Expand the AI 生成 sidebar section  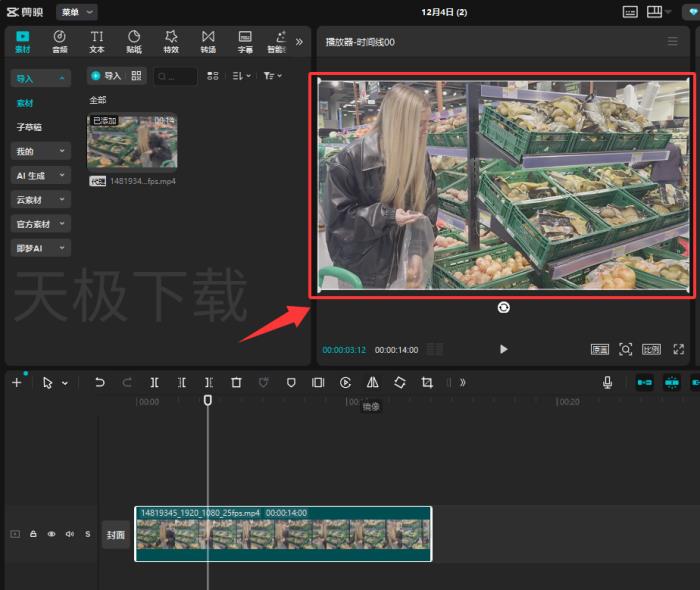40,175
